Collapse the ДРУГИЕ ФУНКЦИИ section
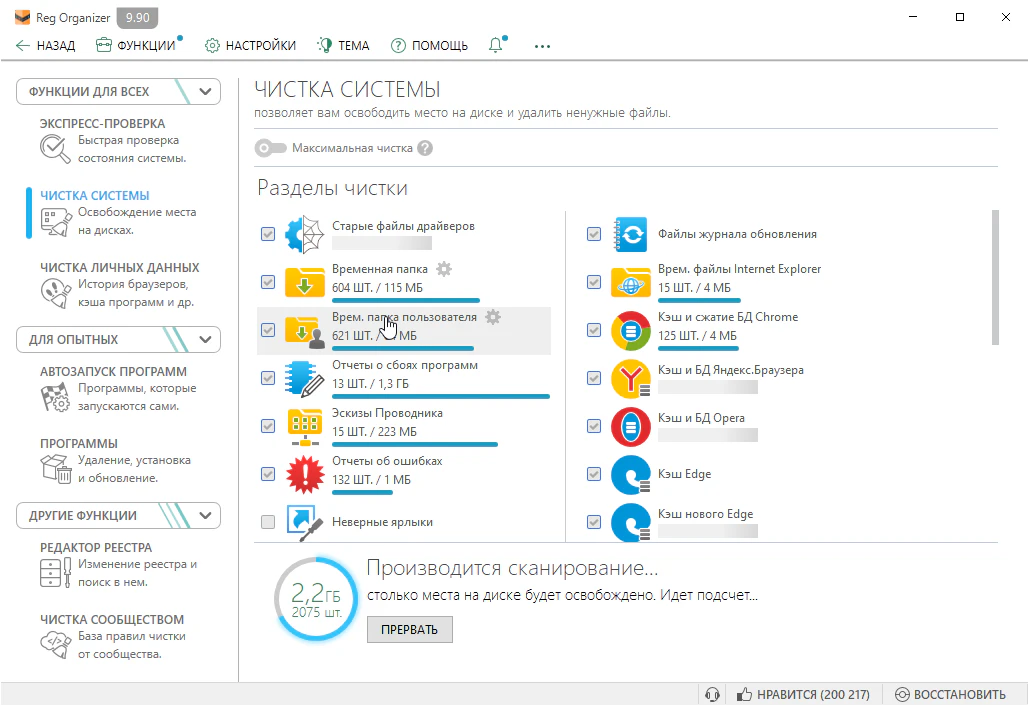 [206, 516]
